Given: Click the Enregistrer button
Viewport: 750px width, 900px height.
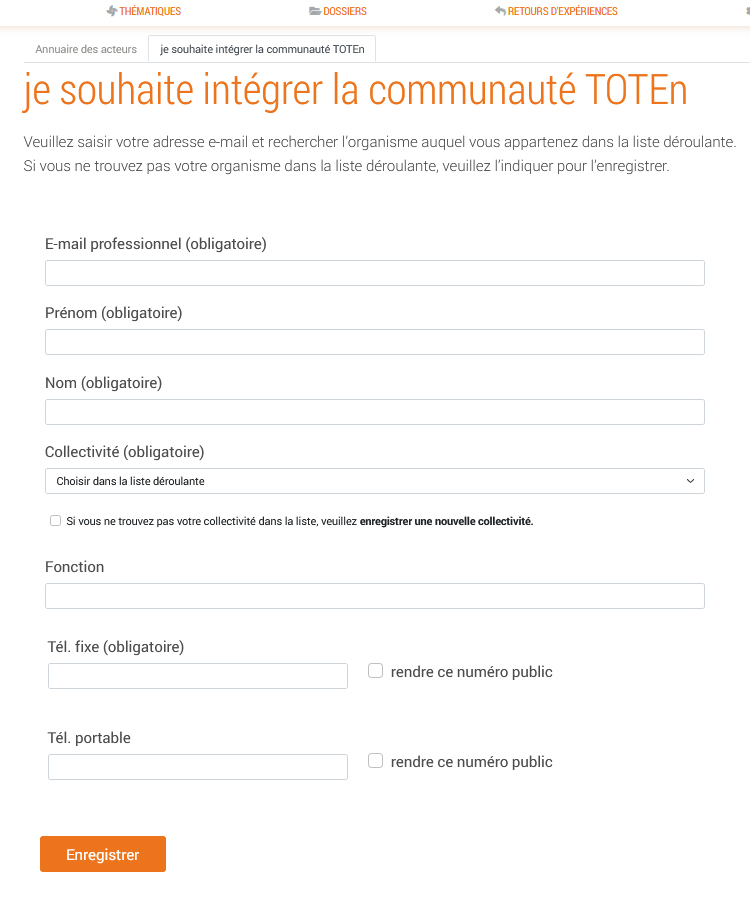Looking at the screenshot, I should (102, 854).
